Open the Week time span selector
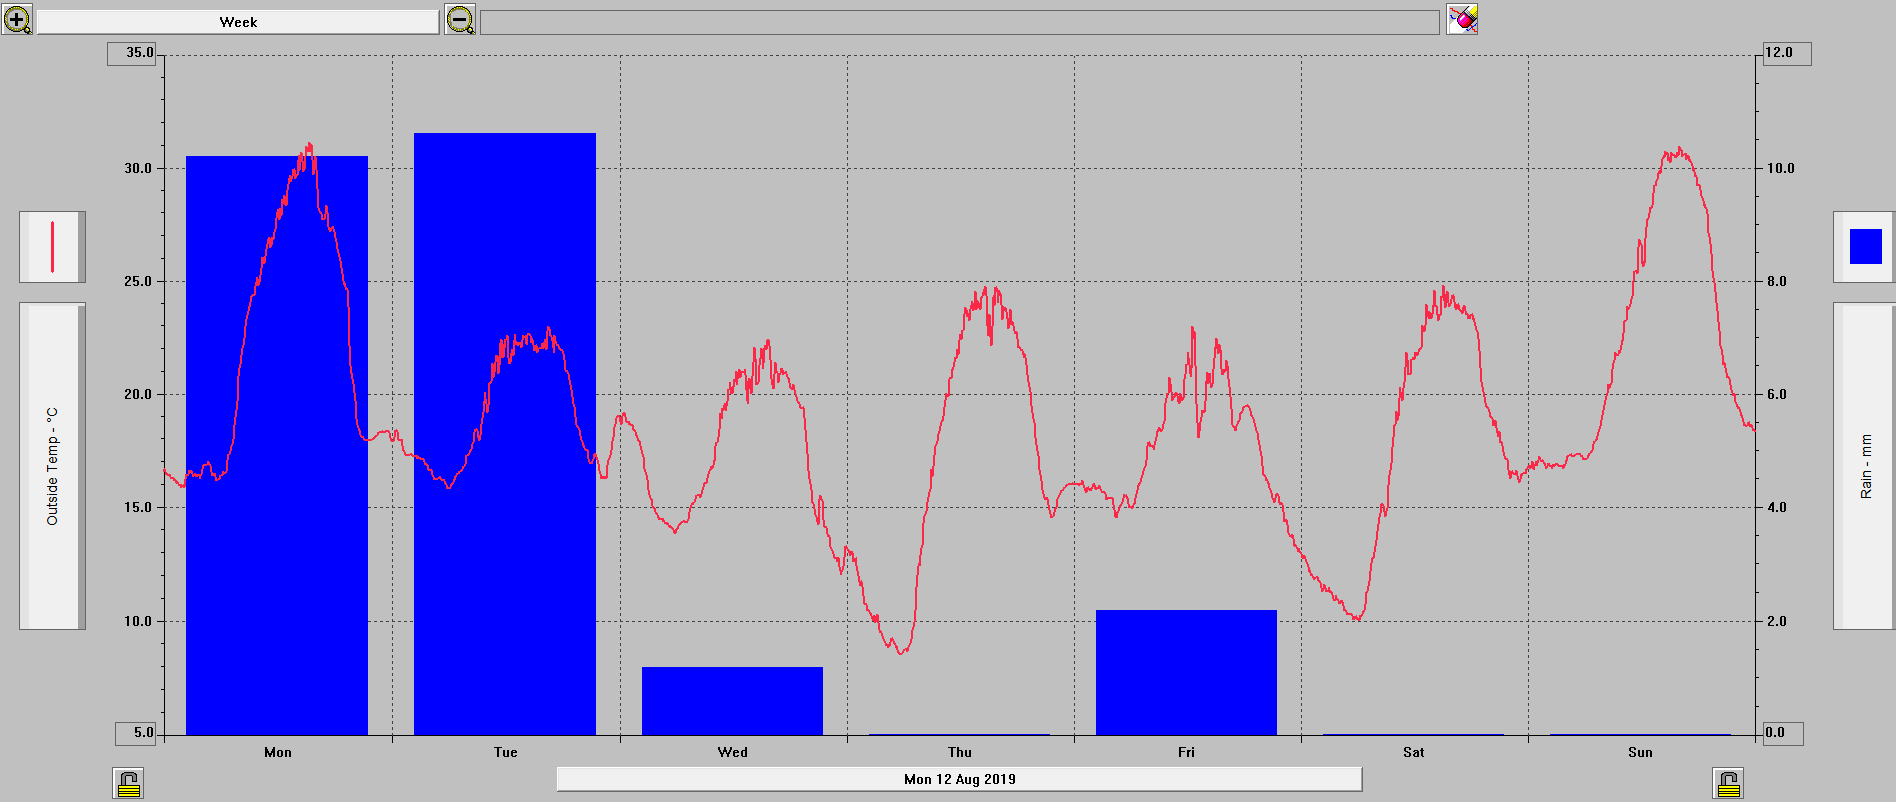Screen dimensions: 1896x802 coord(238,22)
